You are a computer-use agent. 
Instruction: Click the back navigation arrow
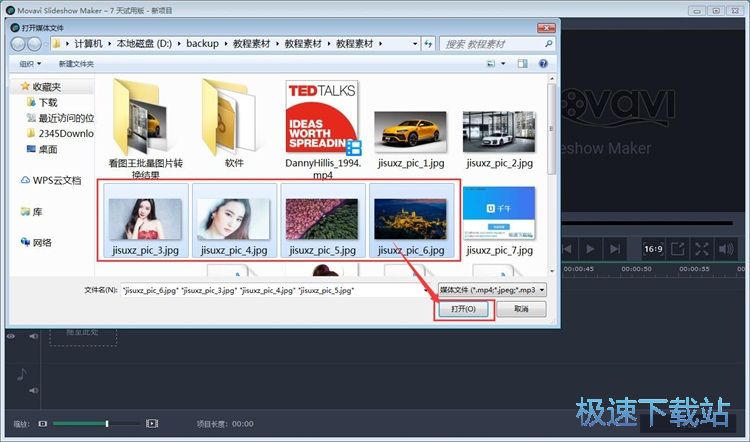pyautogui.click(x=18, y=44)
